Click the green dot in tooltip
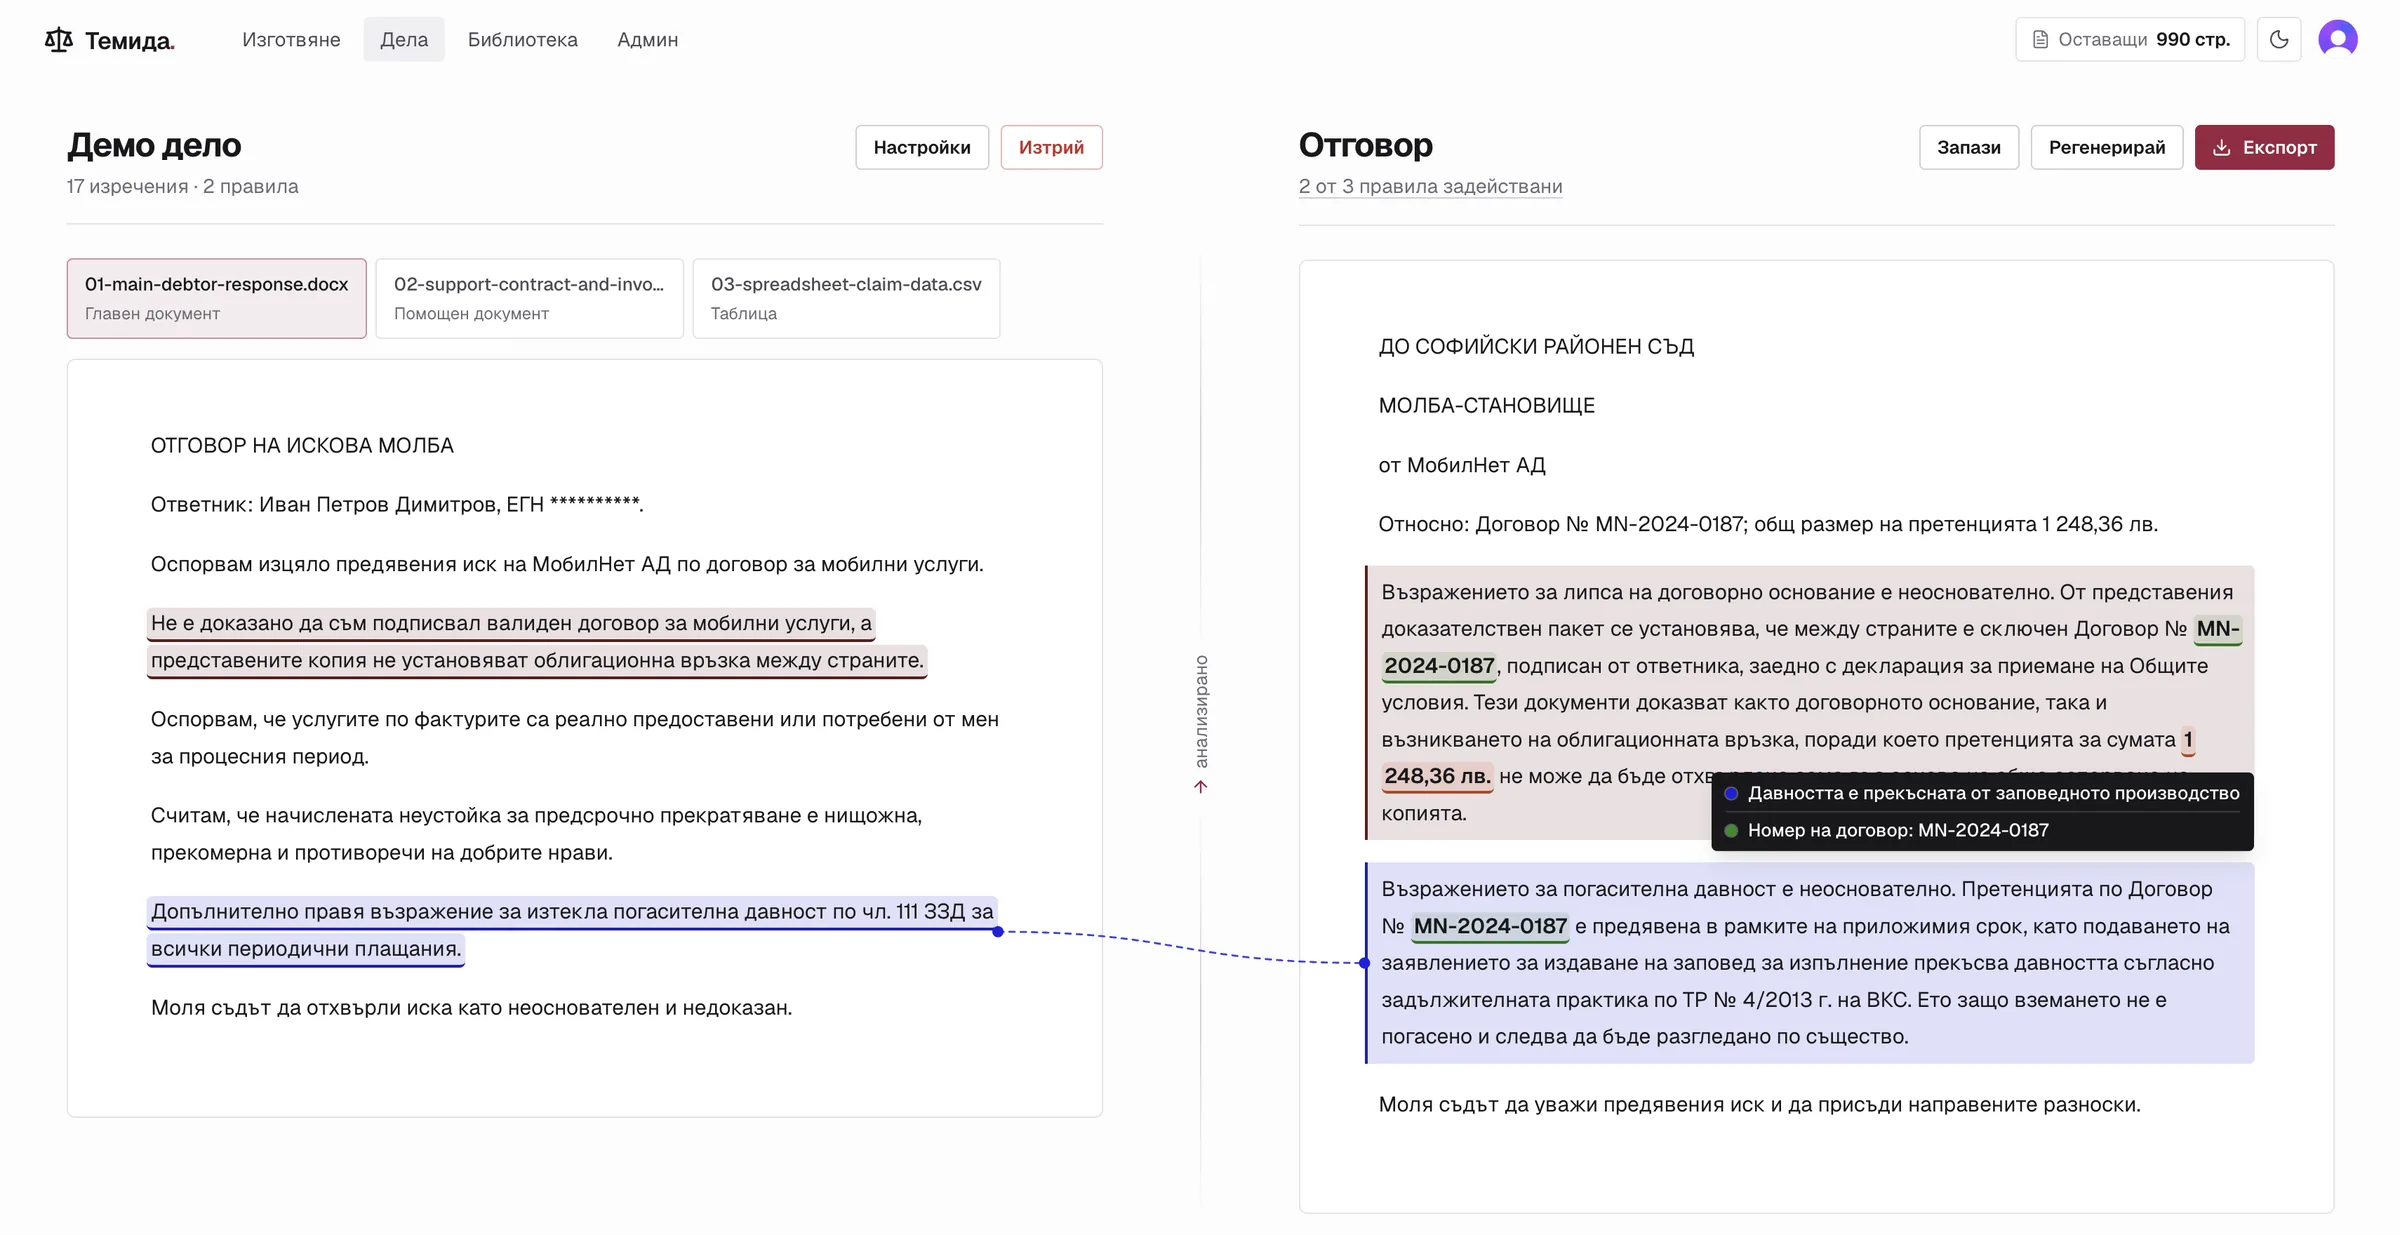 click(1731, 830)
